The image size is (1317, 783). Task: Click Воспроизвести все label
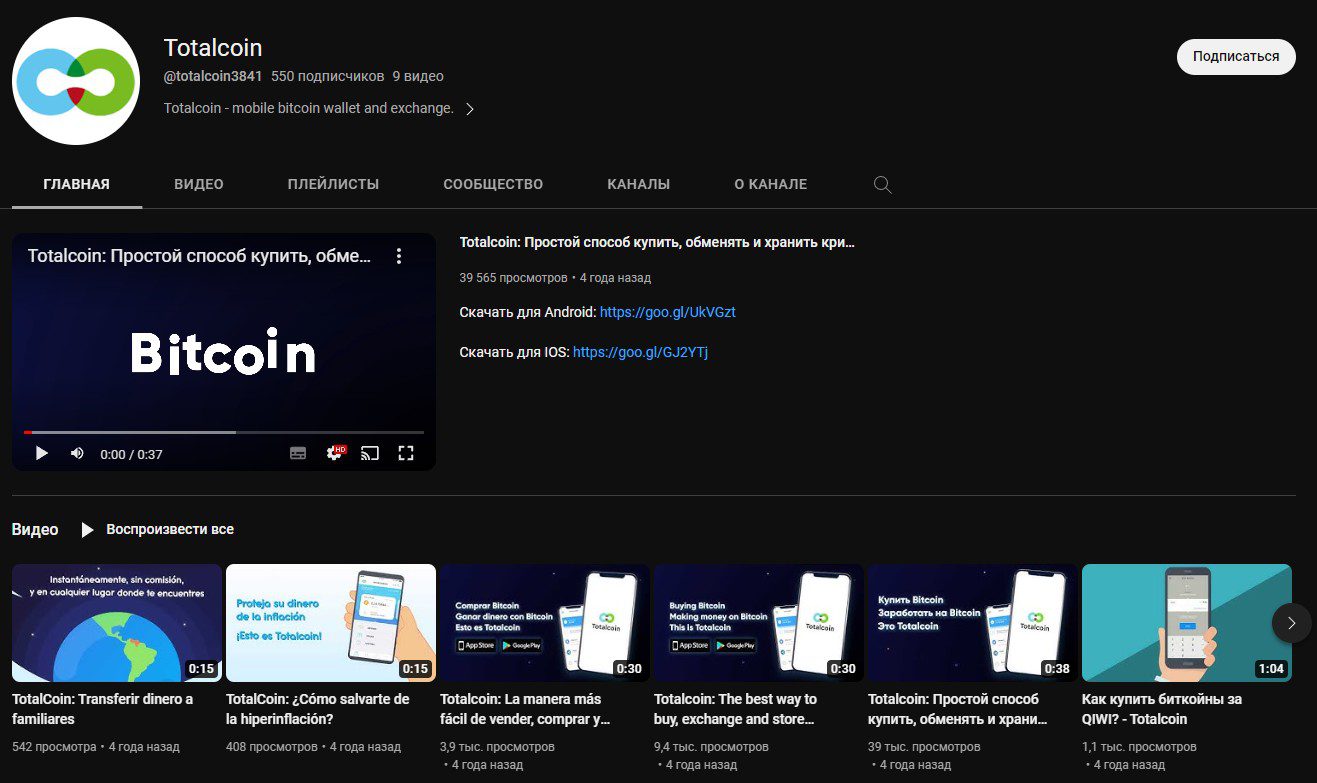170,529
